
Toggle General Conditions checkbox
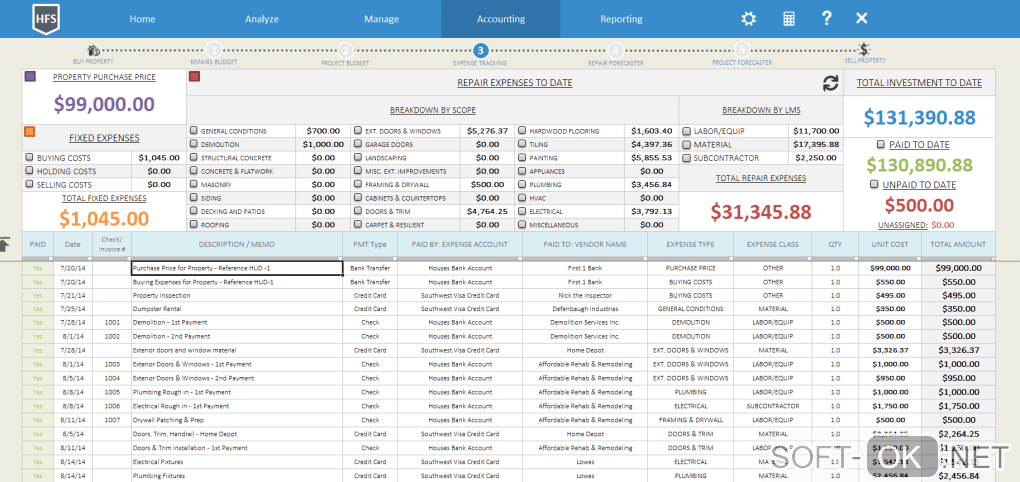[193, 131]
